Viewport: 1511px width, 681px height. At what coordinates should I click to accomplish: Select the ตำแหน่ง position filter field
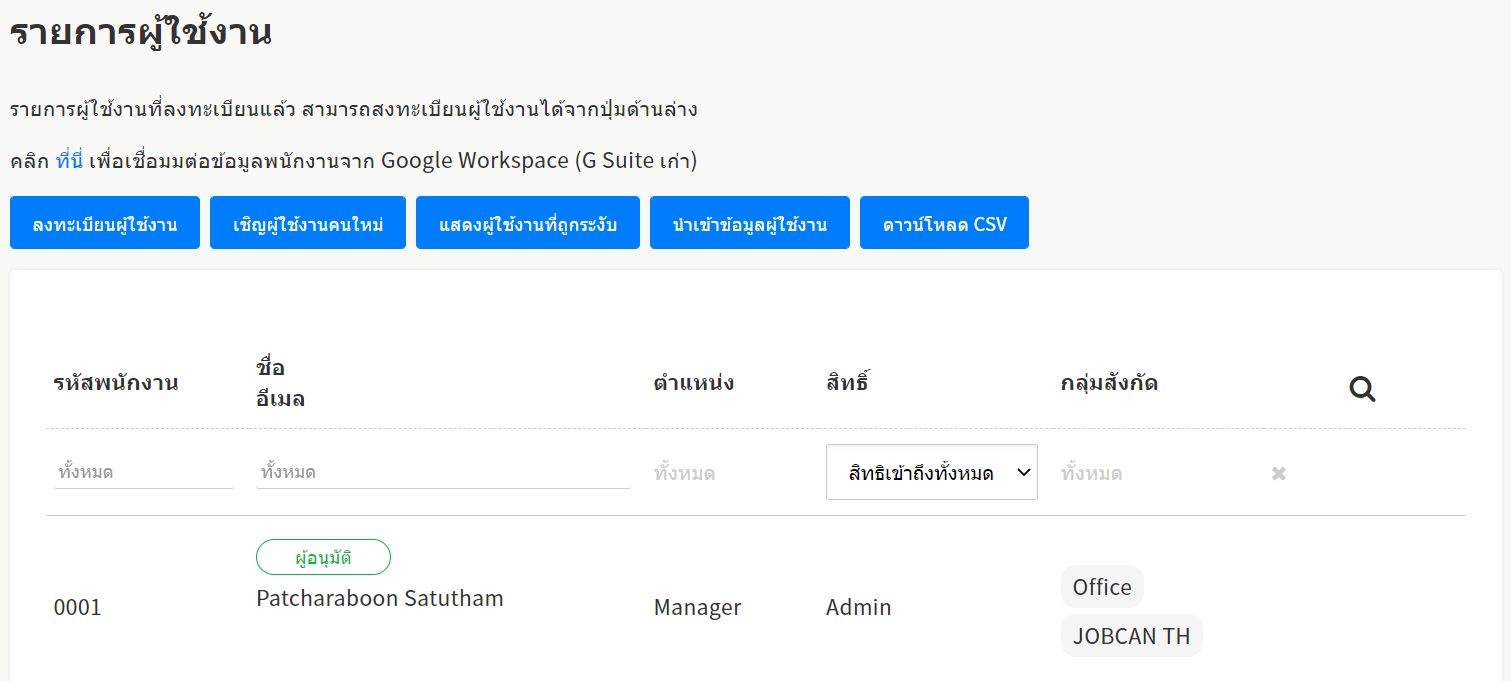pyautogui.click(x=730, y=473)
